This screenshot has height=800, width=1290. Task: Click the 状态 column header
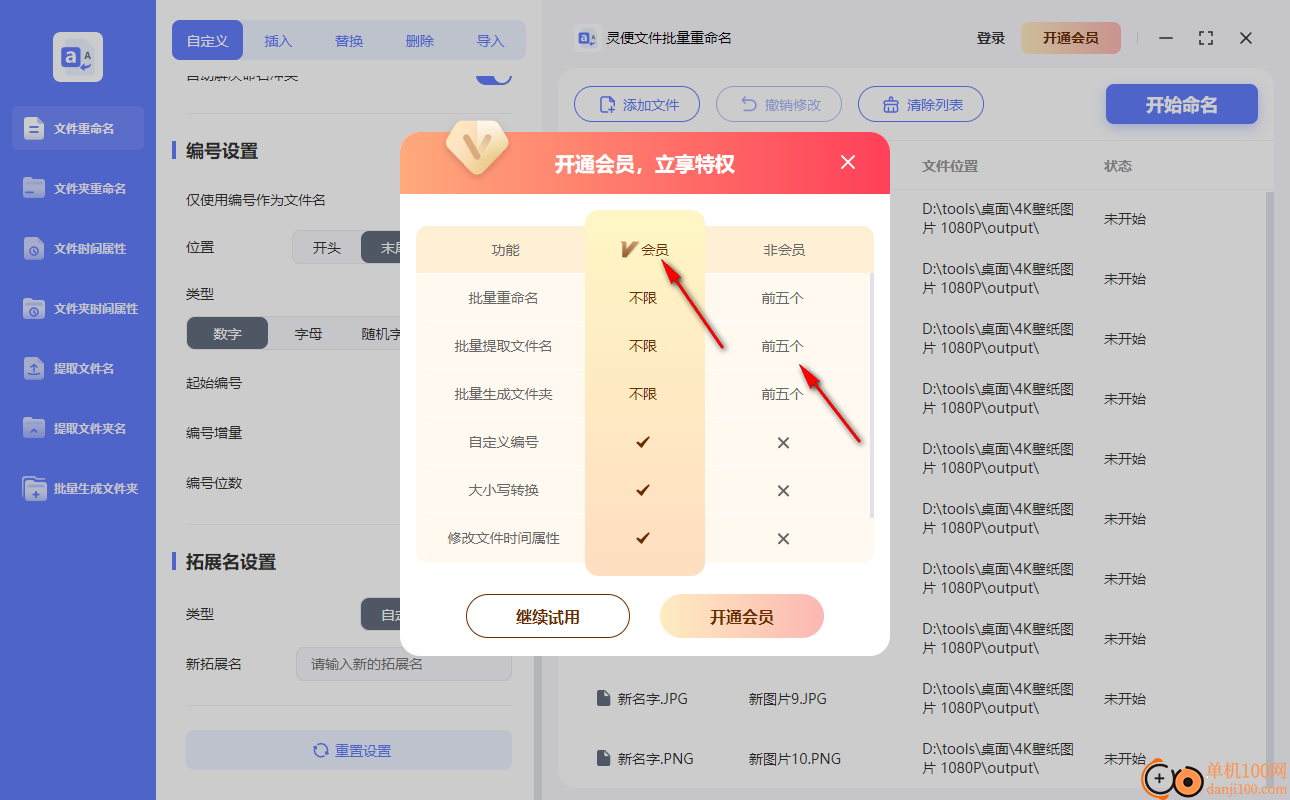click(x=1118, y=166)
